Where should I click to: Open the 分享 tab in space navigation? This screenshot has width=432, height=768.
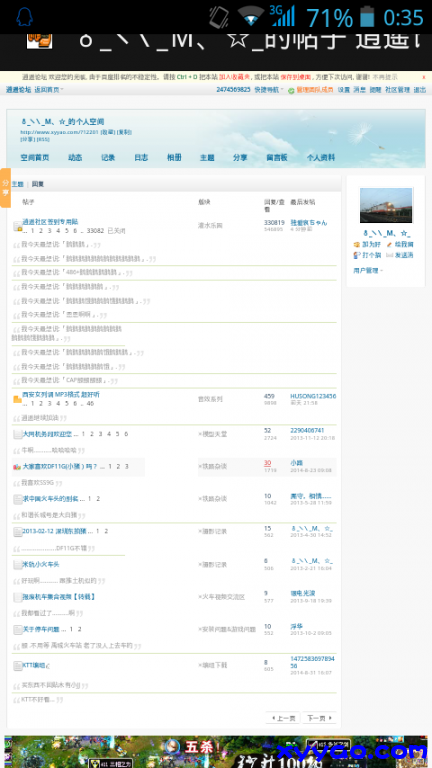click(240, 158)
